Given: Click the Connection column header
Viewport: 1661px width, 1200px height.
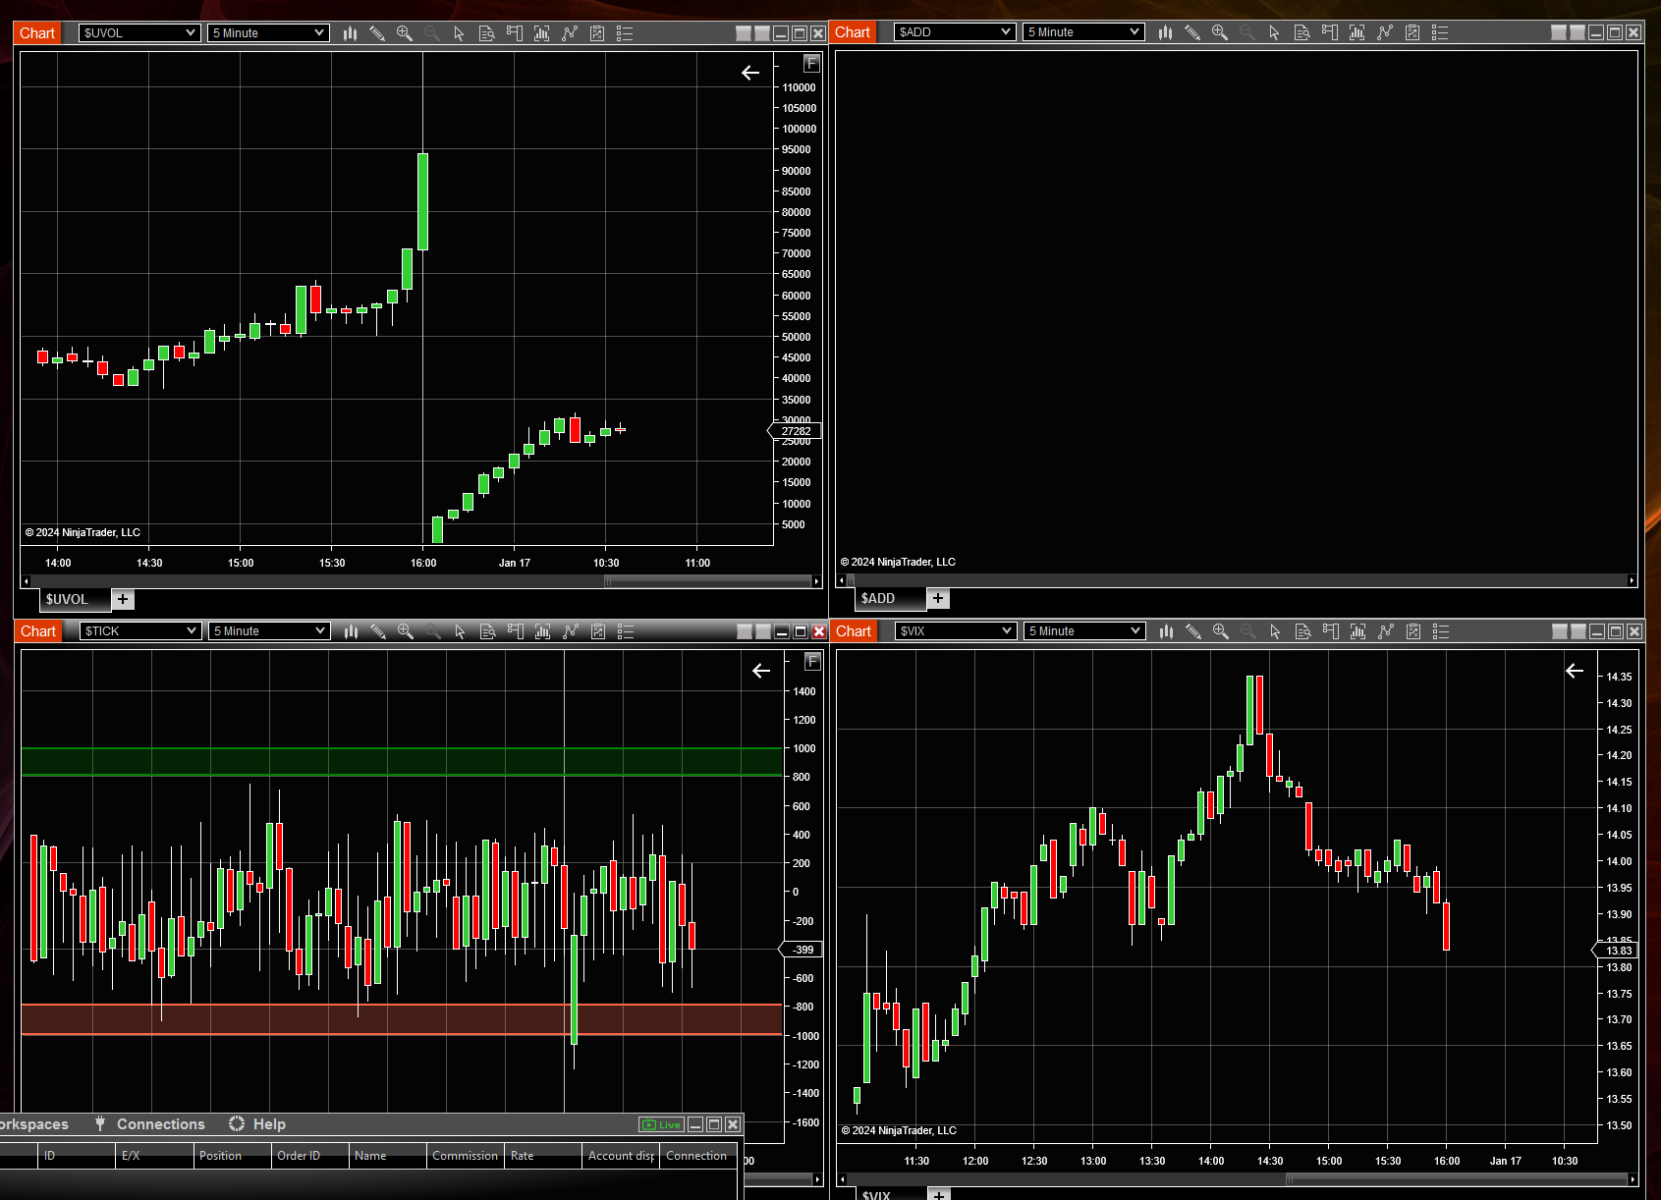Looking at the screenshot, I should point(697,1156).
